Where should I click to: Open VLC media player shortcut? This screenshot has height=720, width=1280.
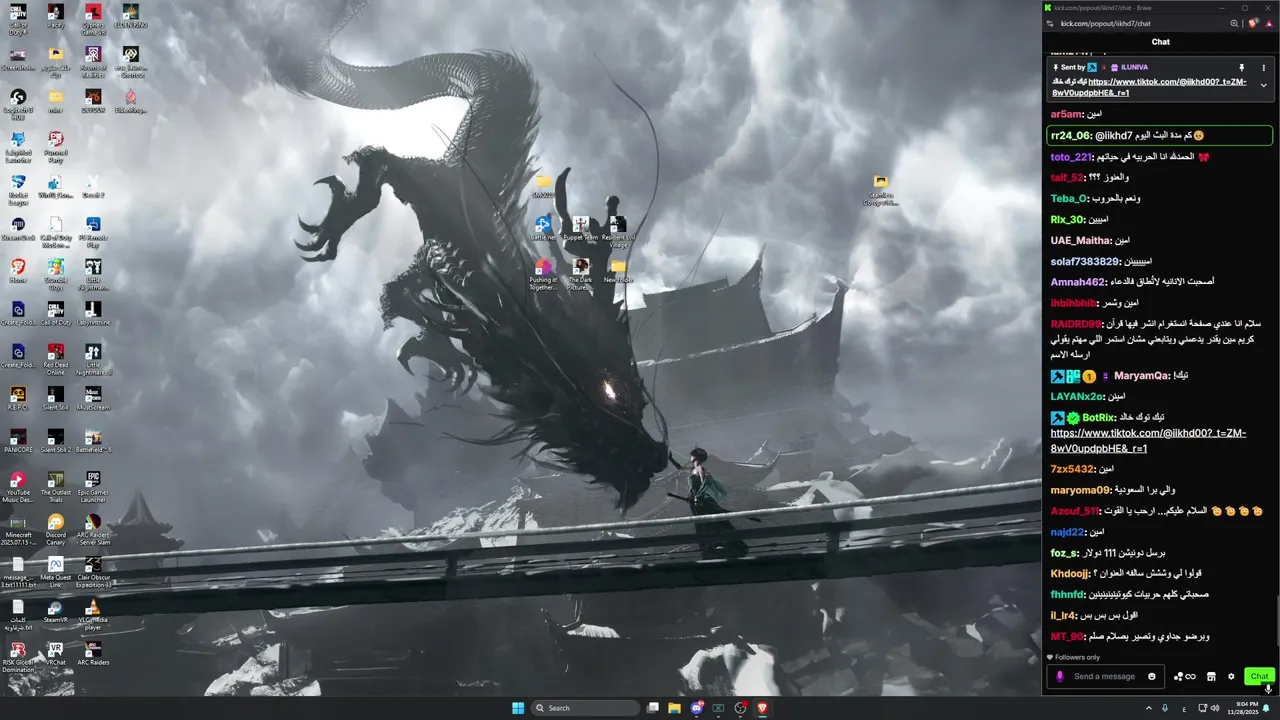(93, 614)
